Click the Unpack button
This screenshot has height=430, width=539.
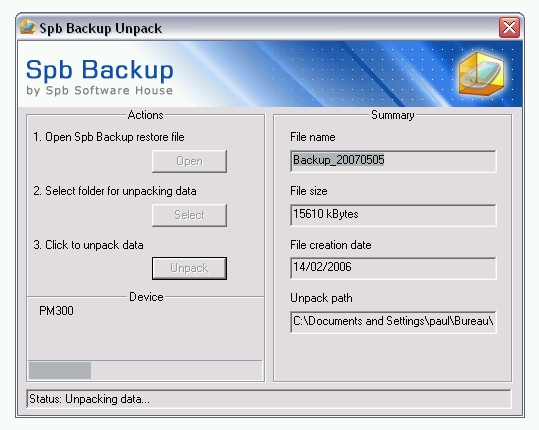pos(189,268)
